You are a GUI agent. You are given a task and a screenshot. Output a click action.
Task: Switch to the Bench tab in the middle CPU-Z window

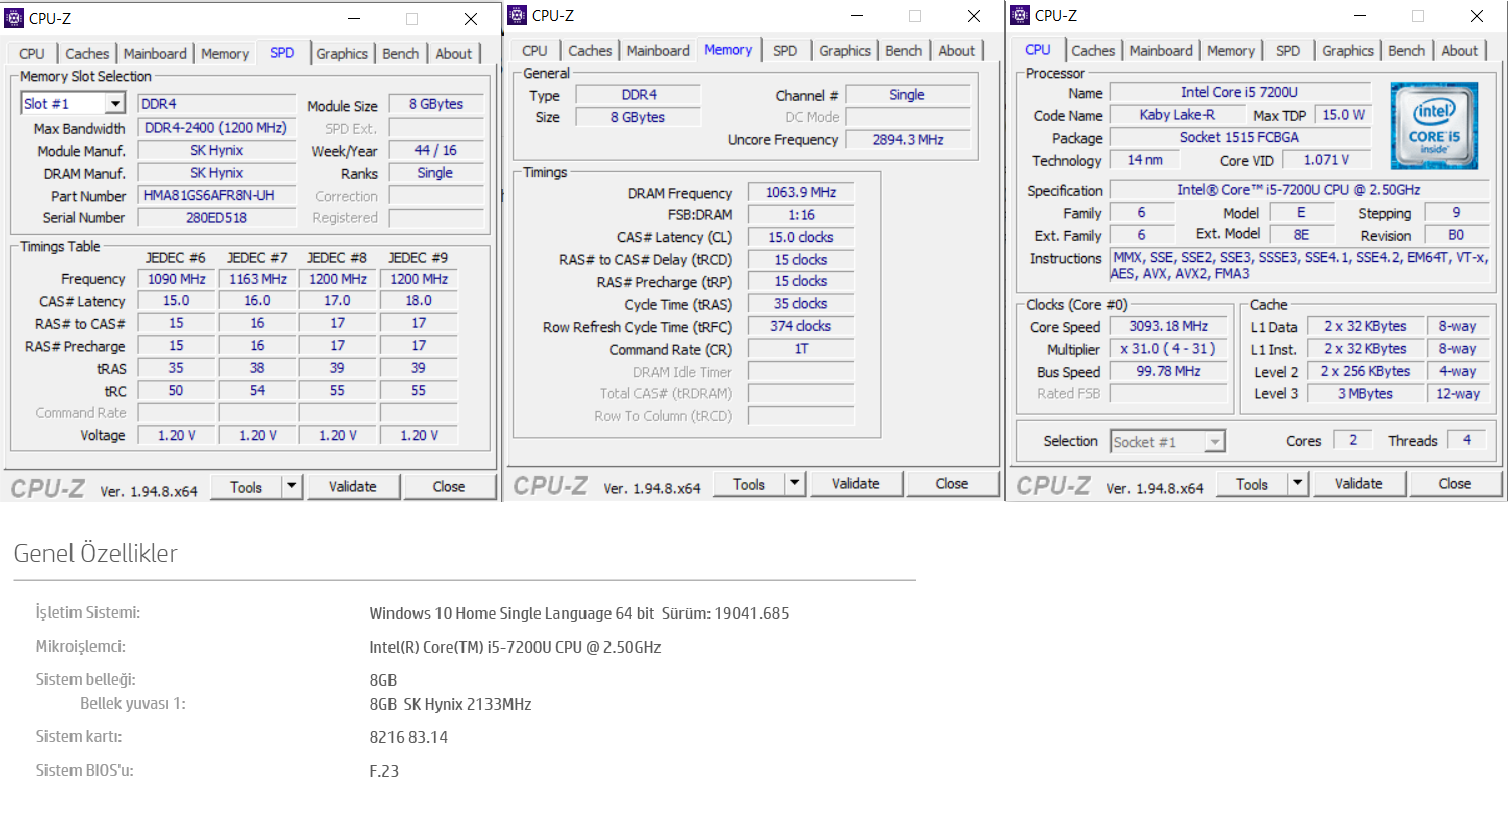(x=904, y=51)
